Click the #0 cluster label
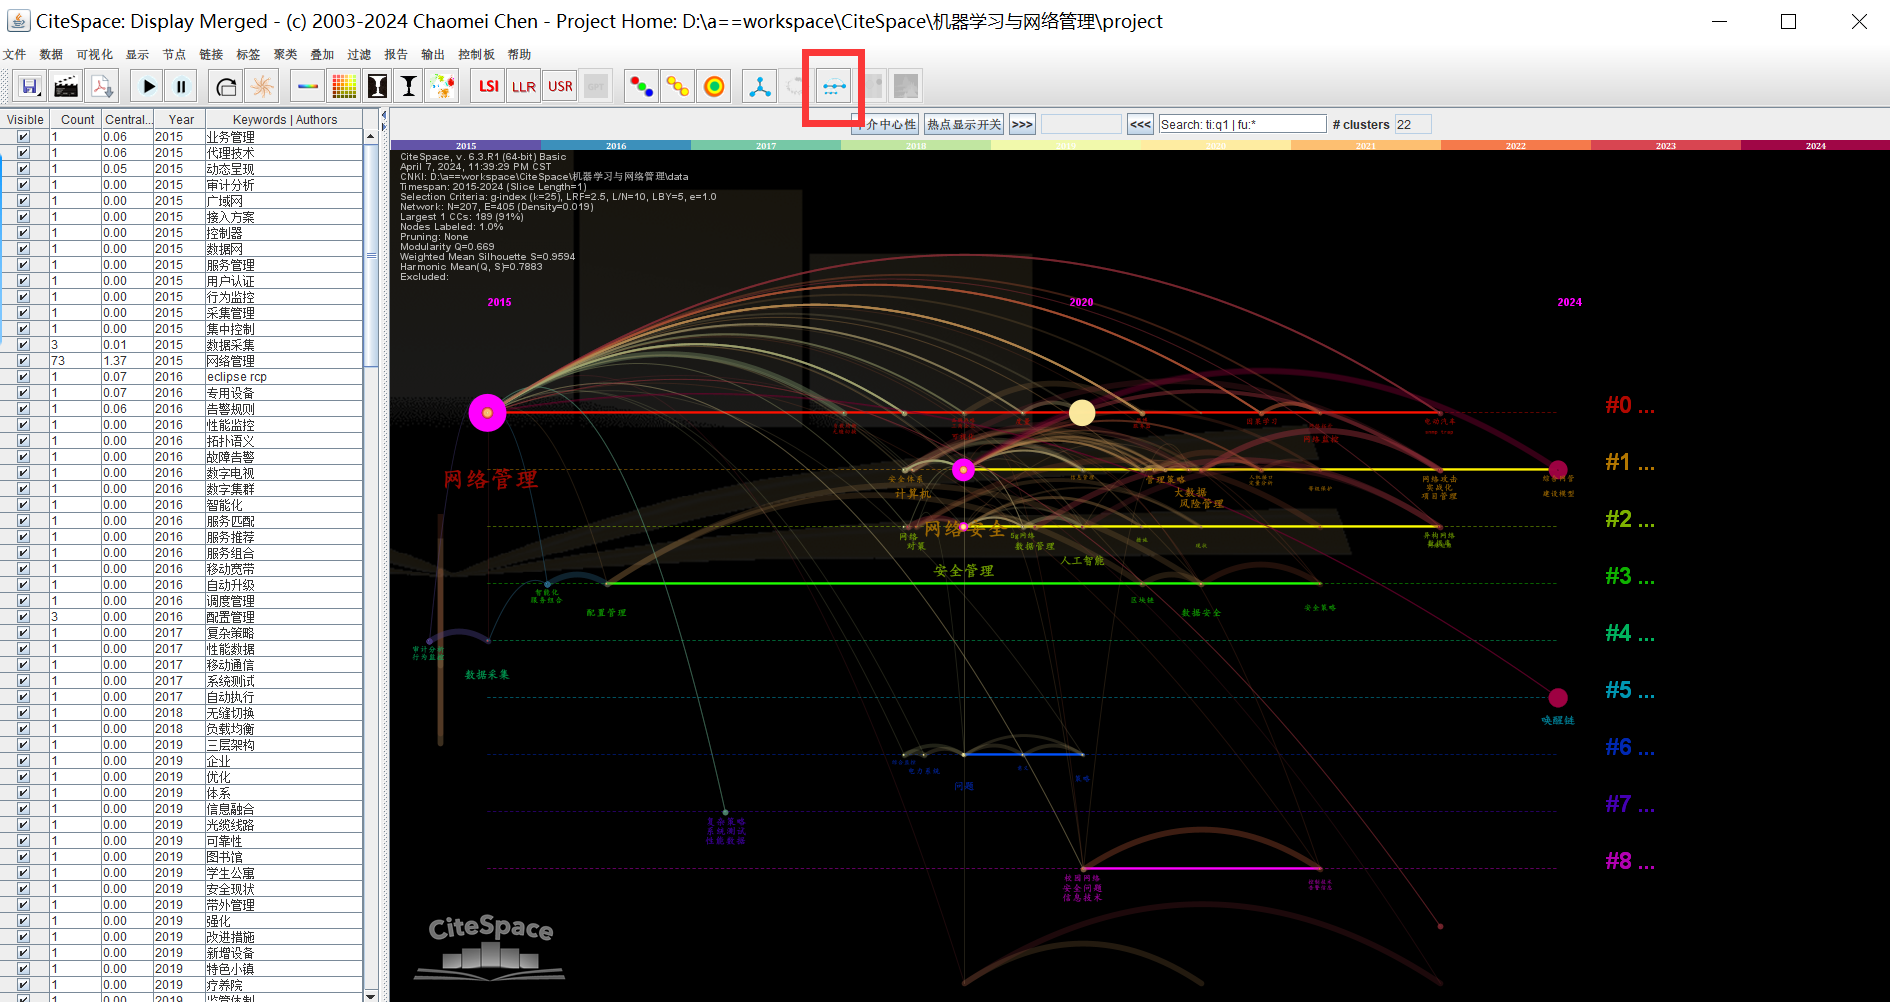This screenshot has width=1890, height=1002. point(1629,405)
